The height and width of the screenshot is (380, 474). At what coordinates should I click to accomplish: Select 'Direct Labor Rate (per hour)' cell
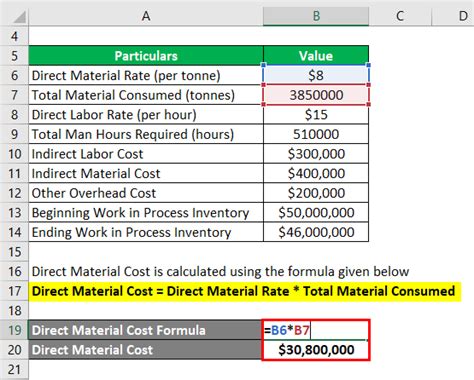pos(146,115)
